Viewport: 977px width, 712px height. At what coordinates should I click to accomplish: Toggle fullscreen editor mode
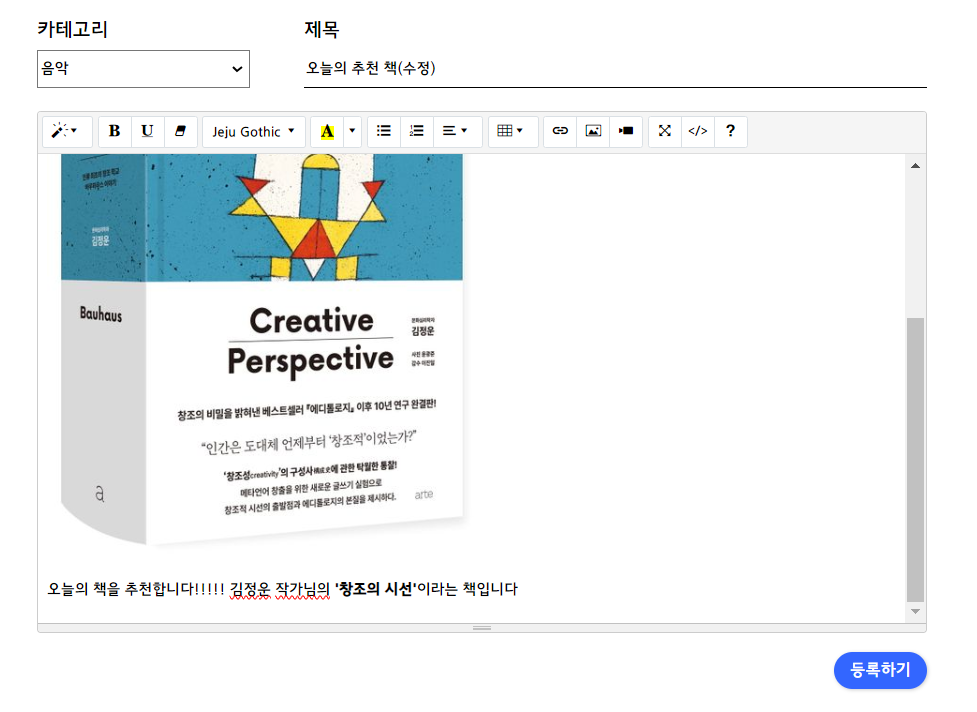tap(665, 131)
